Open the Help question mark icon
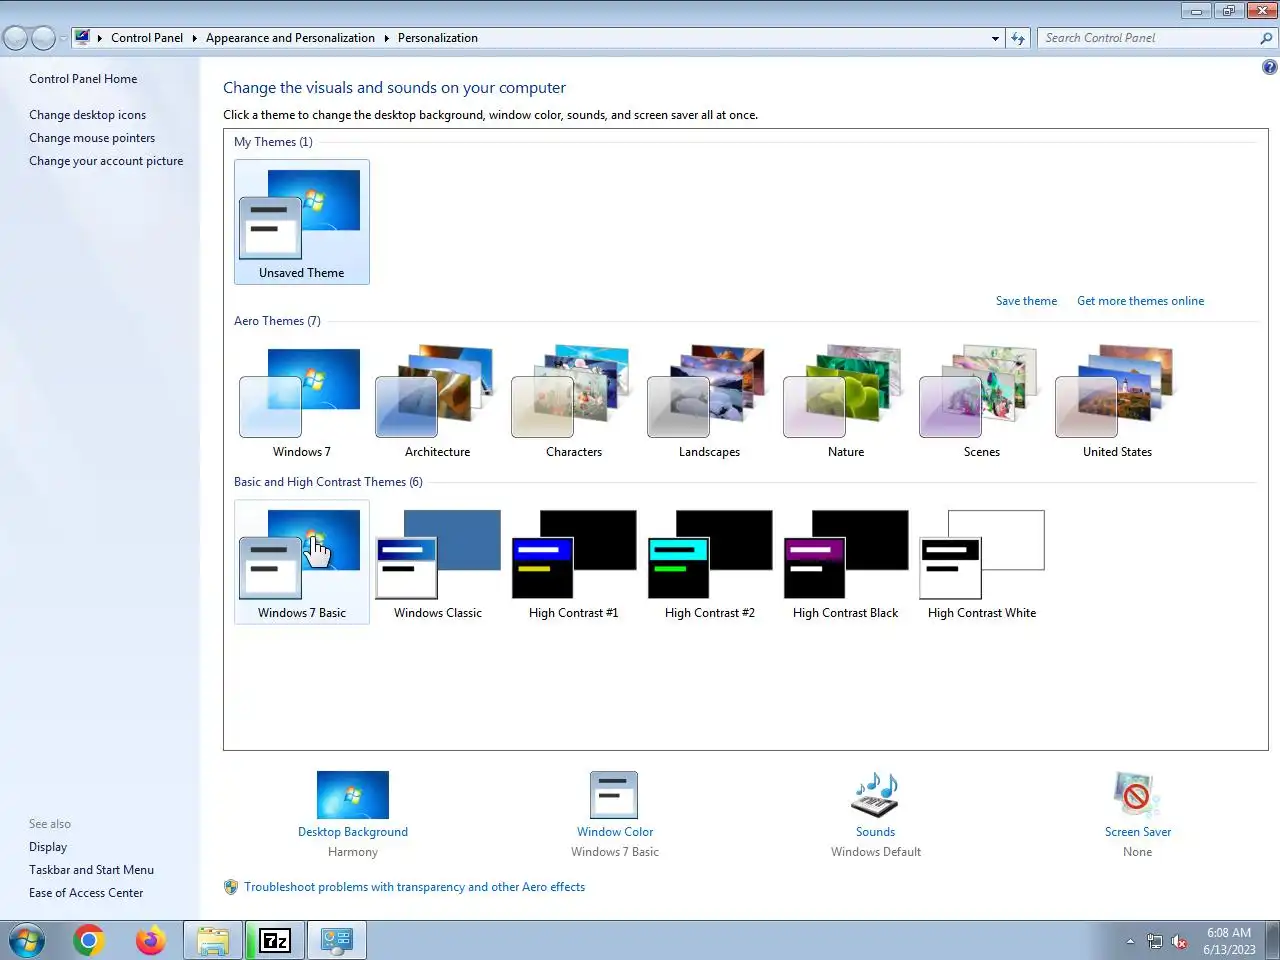The width and height of the screenshot is (1280, 960). point(1269,67)
